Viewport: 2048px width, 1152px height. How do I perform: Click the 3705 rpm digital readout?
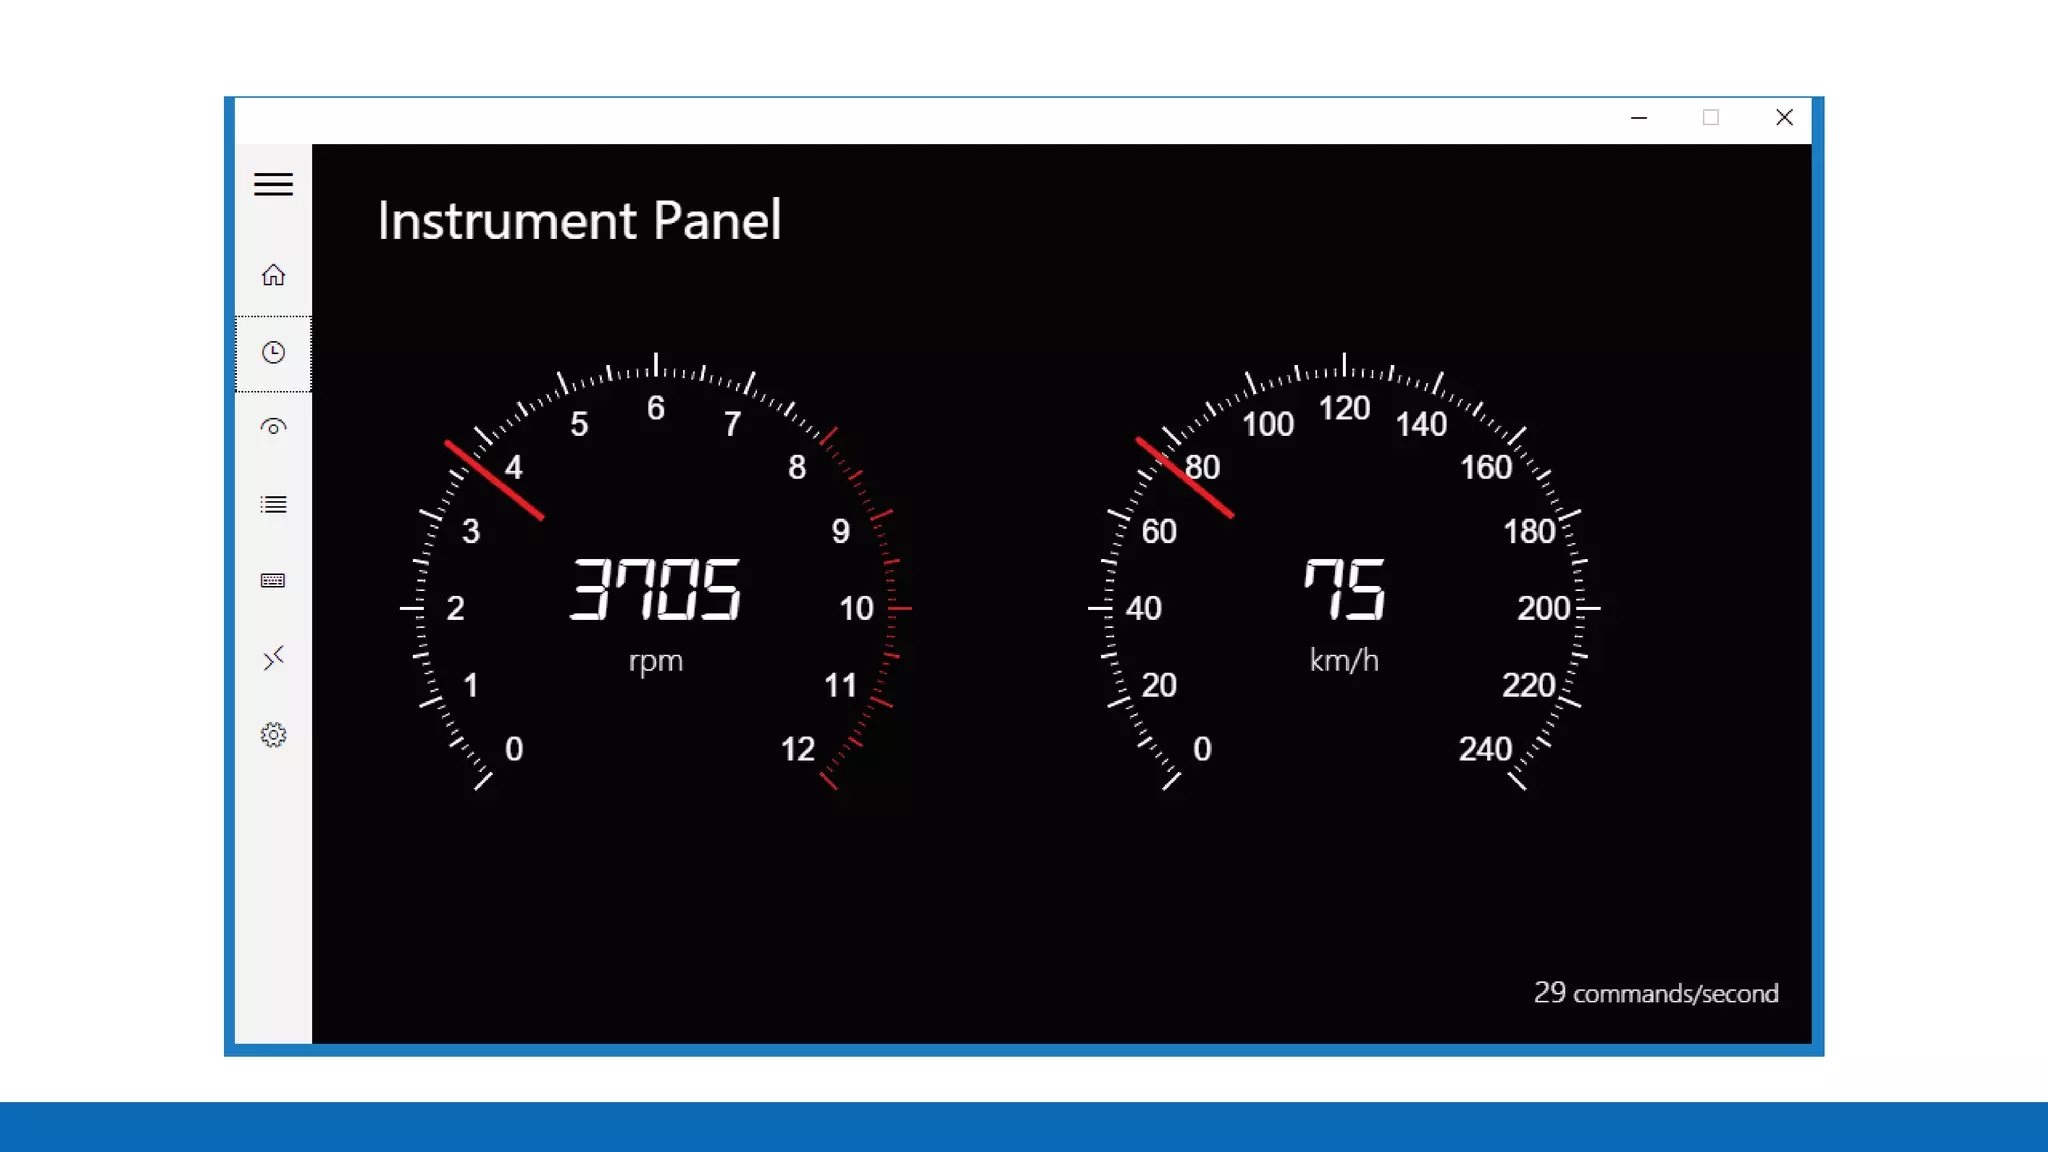pyautogui.click(x=655, y=590)
